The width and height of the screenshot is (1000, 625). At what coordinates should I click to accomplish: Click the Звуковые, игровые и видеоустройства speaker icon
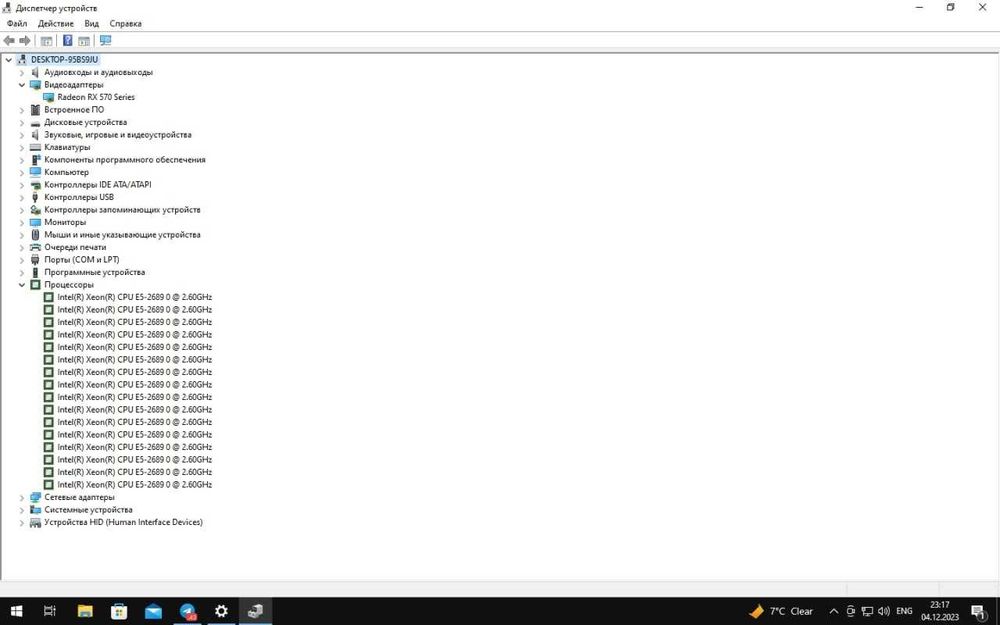click(35, 135)
